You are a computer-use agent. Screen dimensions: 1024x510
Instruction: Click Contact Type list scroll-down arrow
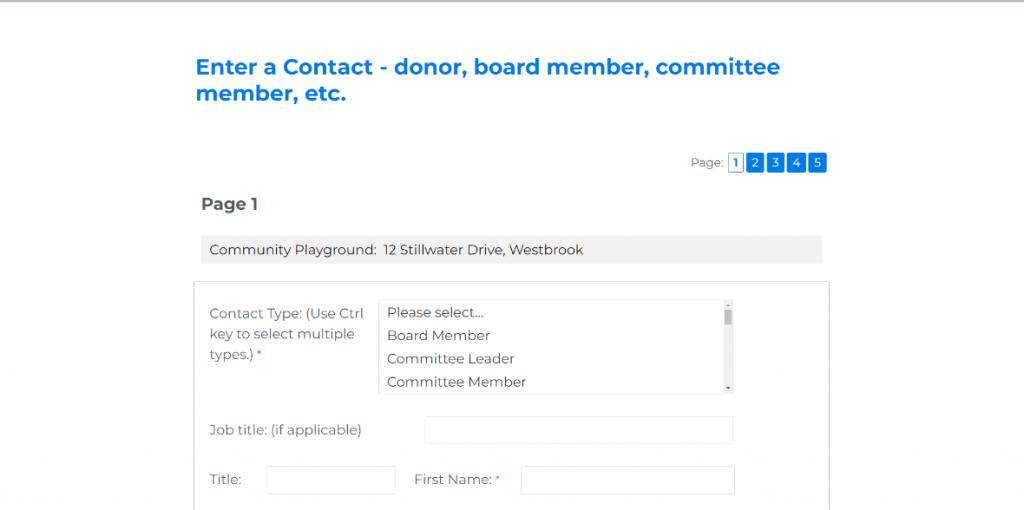(728, 387)
